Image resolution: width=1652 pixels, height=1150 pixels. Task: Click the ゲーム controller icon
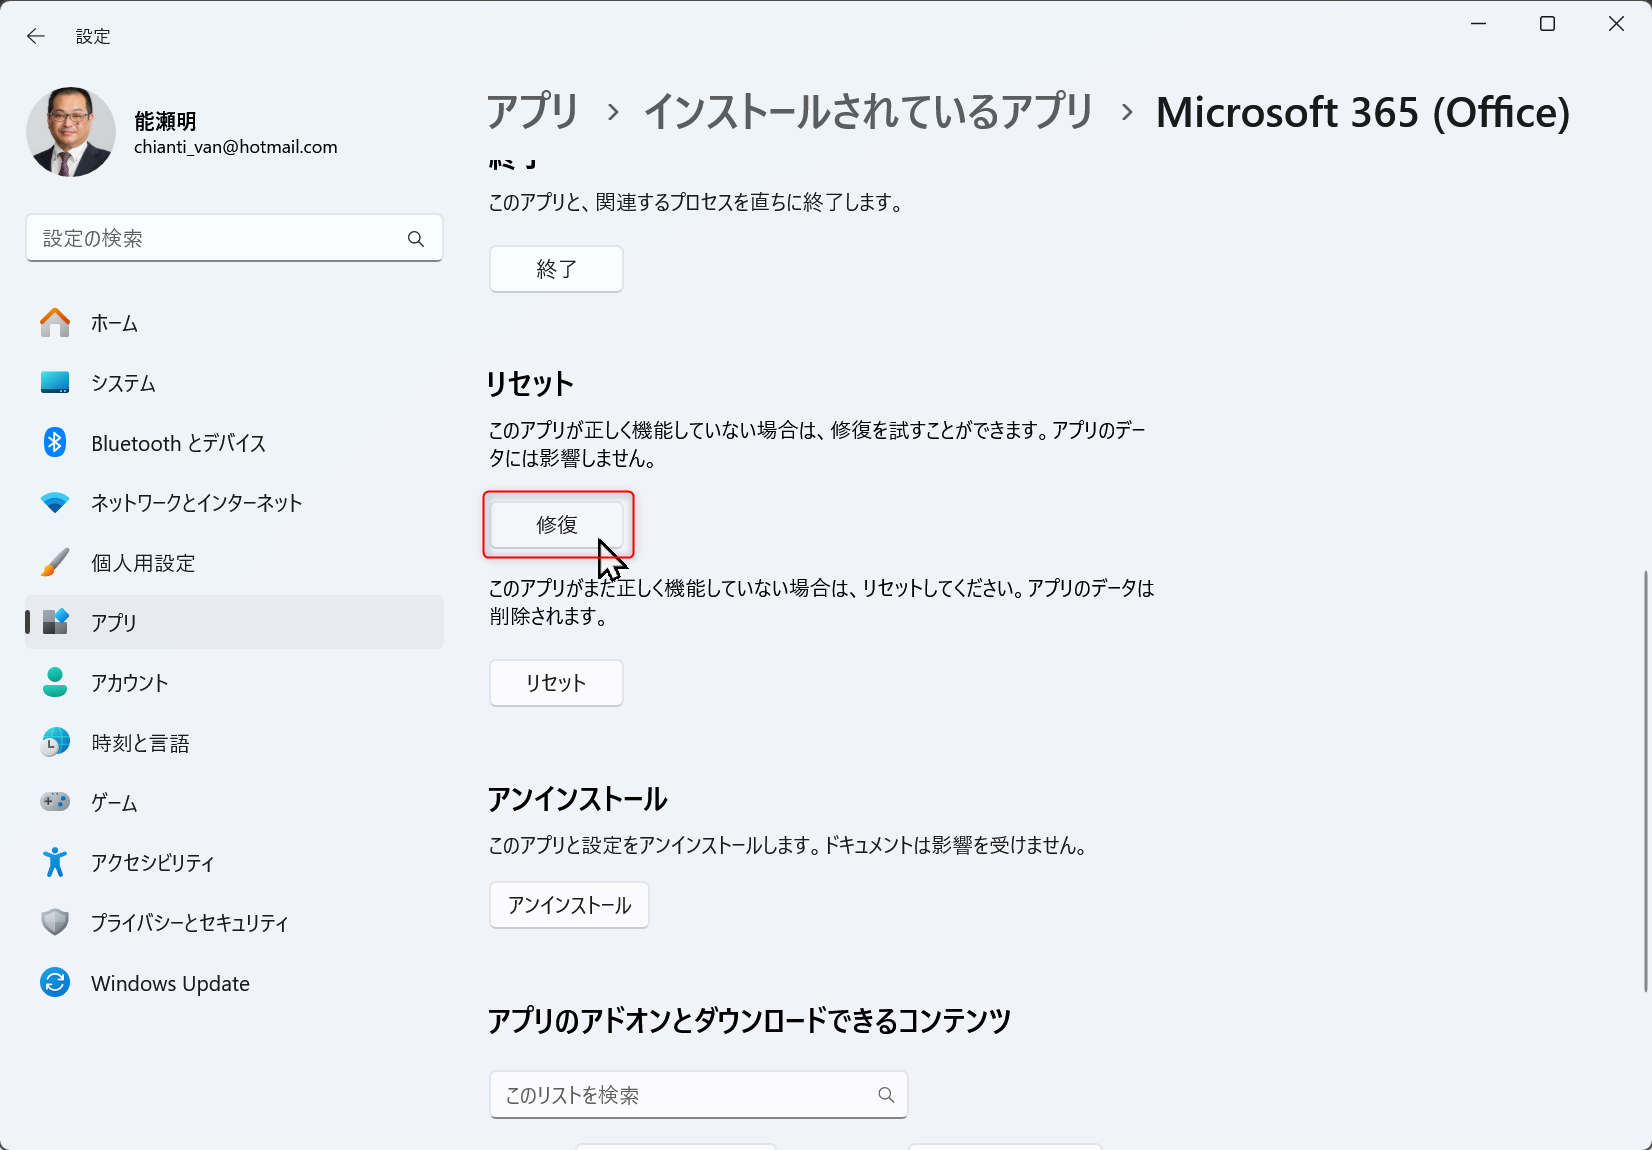tap(55, 802)
